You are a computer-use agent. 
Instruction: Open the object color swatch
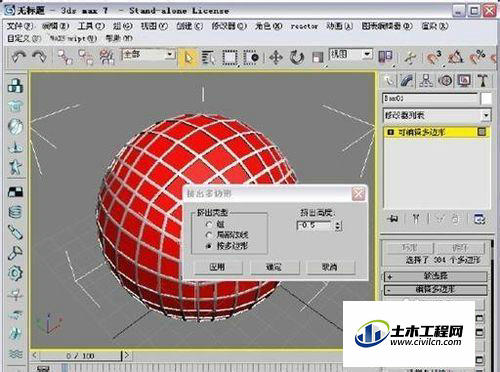486,99
